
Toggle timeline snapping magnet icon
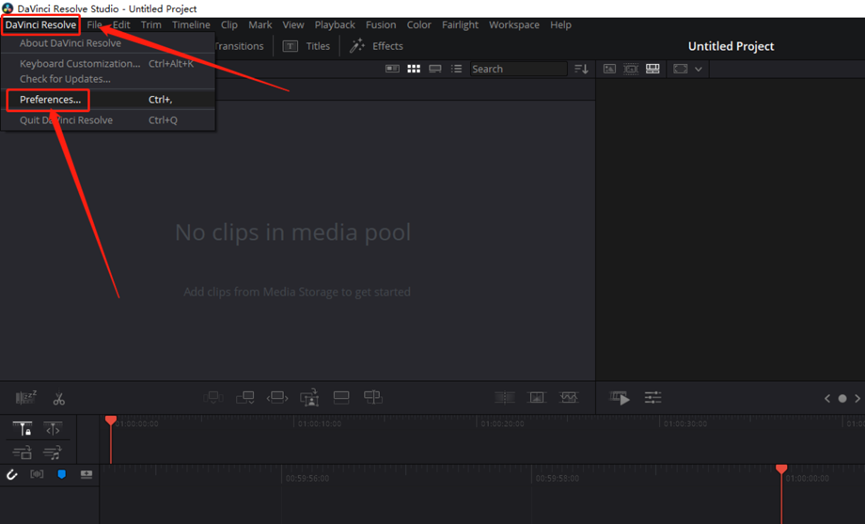coord(13,474)
